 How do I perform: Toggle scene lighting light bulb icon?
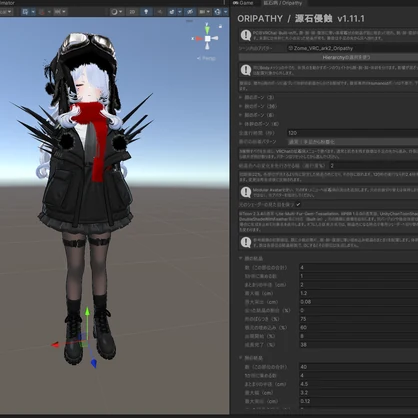click(146, 12)
